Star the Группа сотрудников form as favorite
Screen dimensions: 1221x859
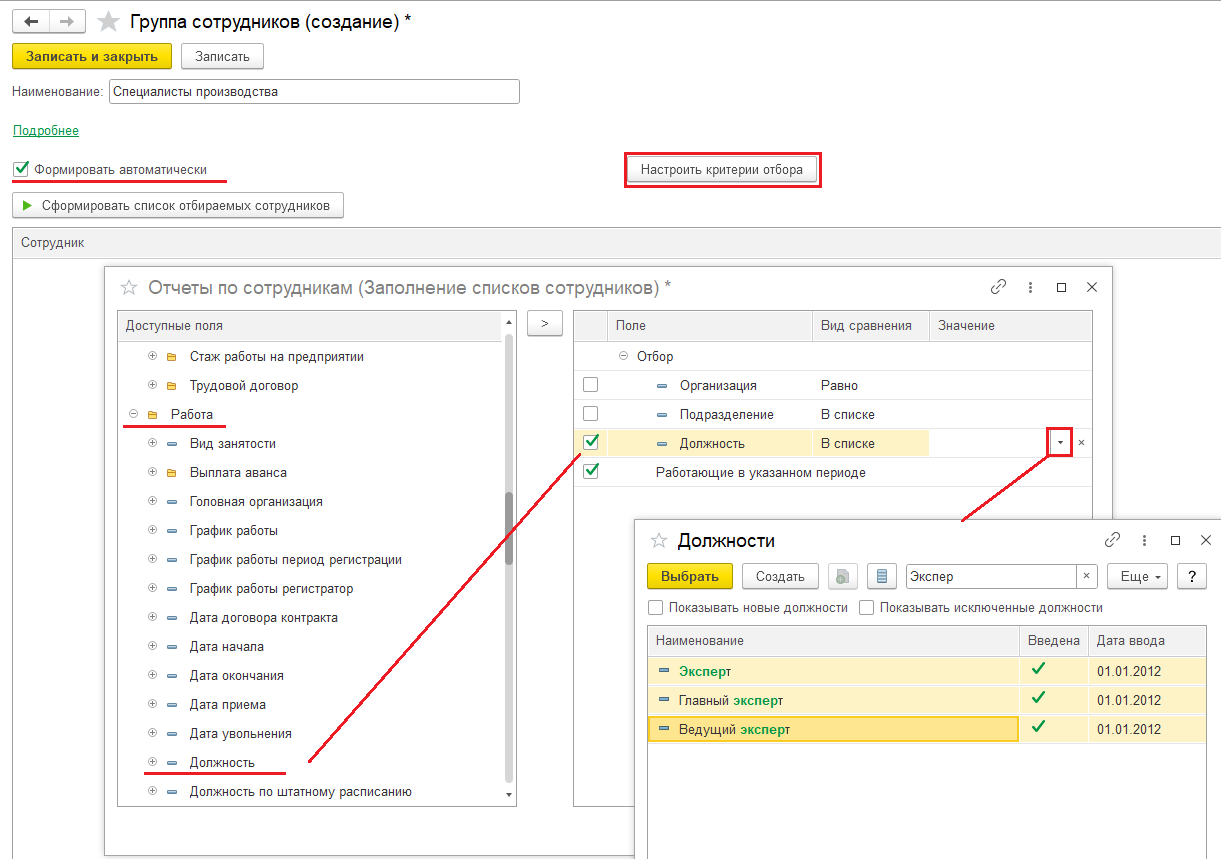click(108, 22)
